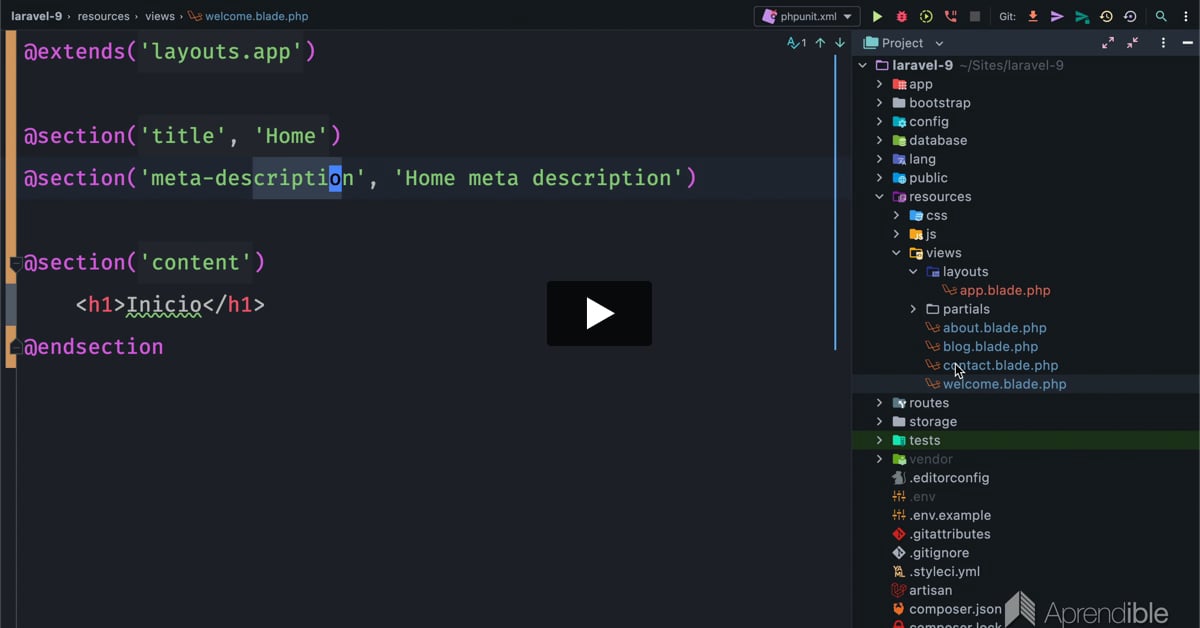The height and width of the screenshot is (628, 1200).
Task: Run with coverage icon in the toolbar
Action: (926, 16)
